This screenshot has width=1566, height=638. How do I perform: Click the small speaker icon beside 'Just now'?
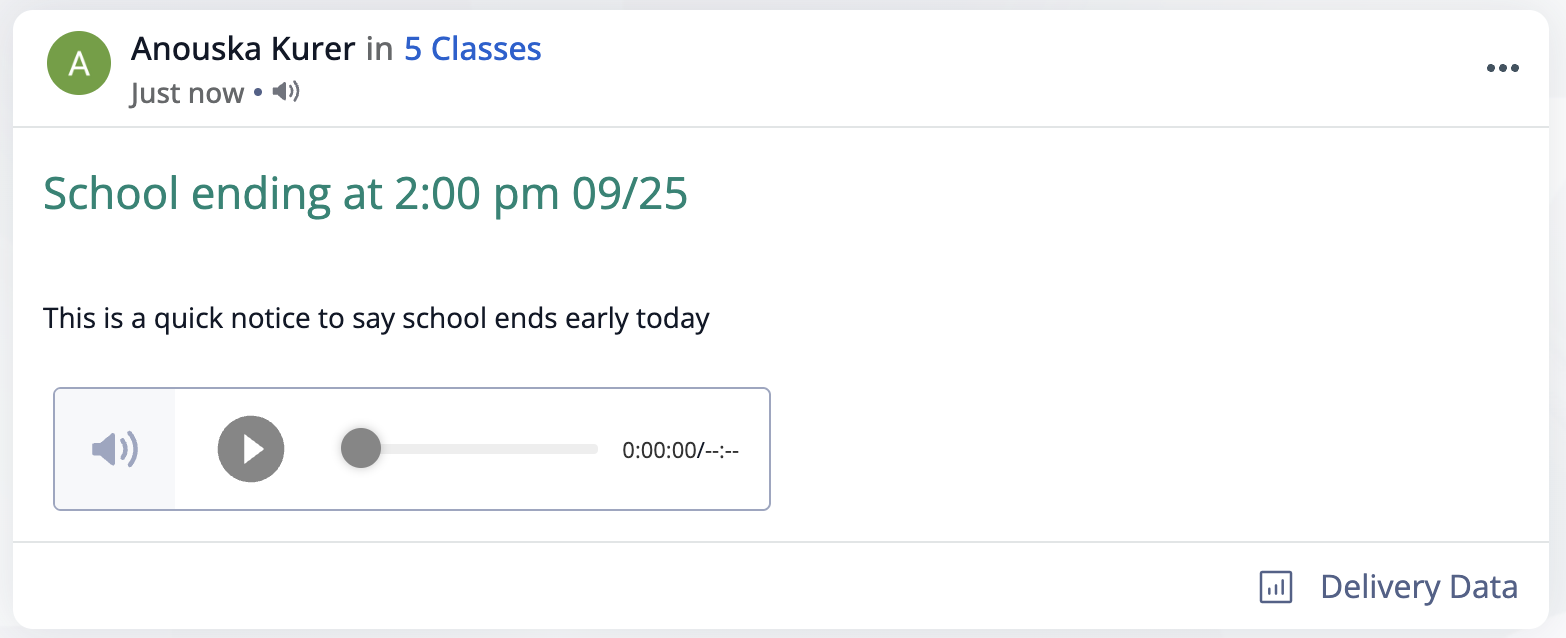(286, 92)
